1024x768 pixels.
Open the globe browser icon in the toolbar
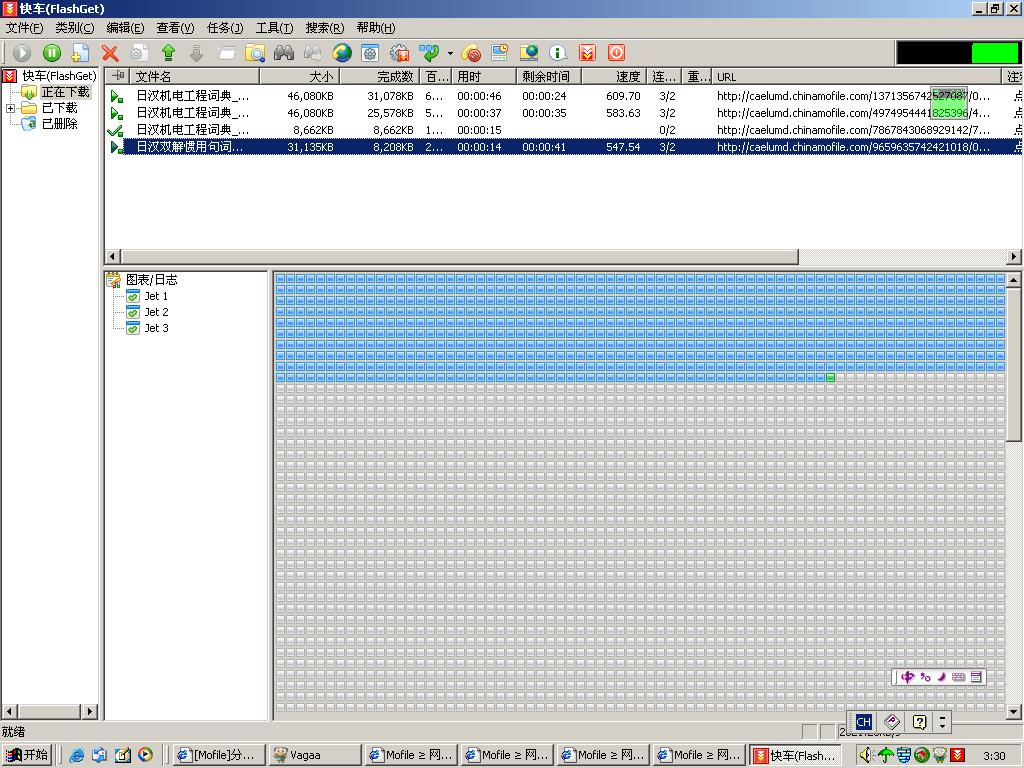point(342,53)
